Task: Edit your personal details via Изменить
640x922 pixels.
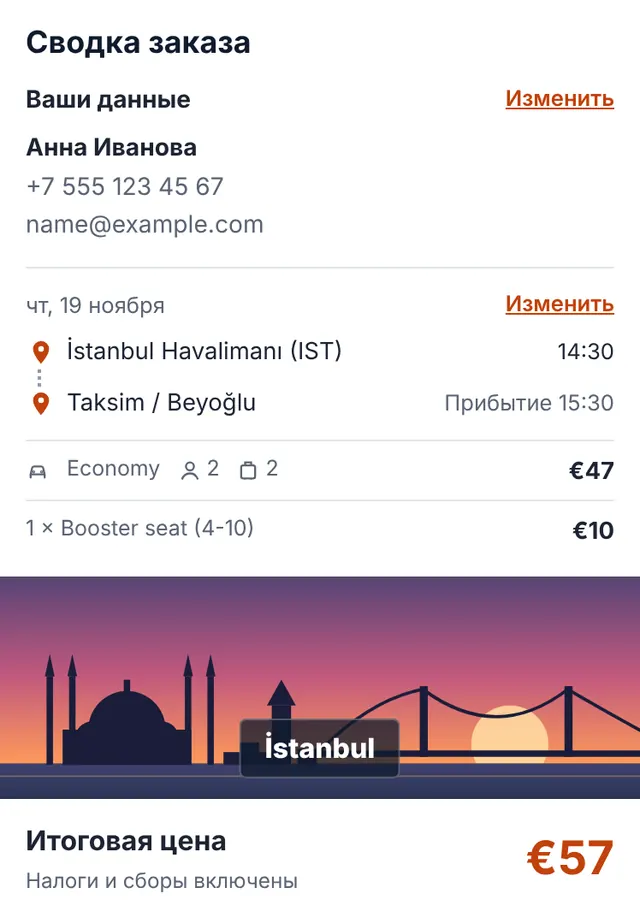Action: pos(559,98)
